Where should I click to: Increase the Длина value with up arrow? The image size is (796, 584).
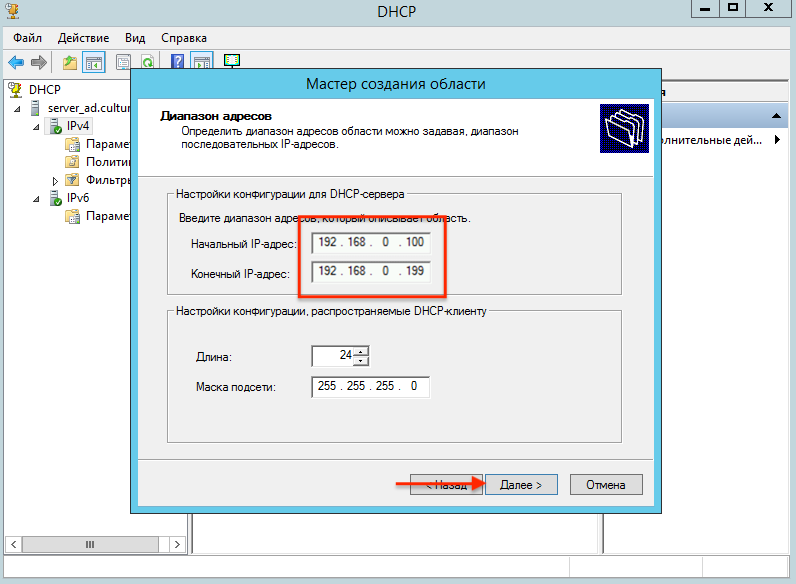pyautogui.click(x=361, y=351)
